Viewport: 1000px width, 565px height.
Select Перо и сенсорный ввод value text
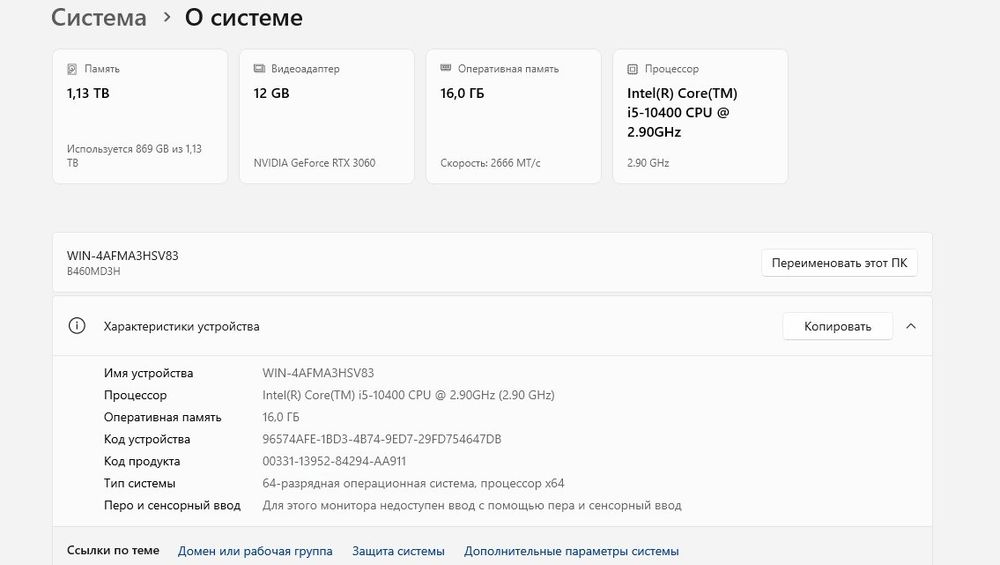pos(472,506)
